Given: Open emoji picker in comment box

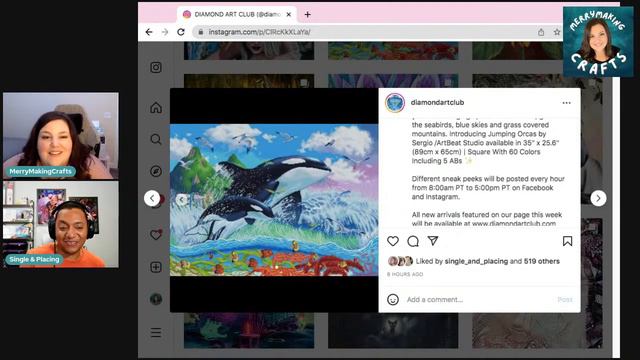Looking at the screenshot, I should pos(393,300).
